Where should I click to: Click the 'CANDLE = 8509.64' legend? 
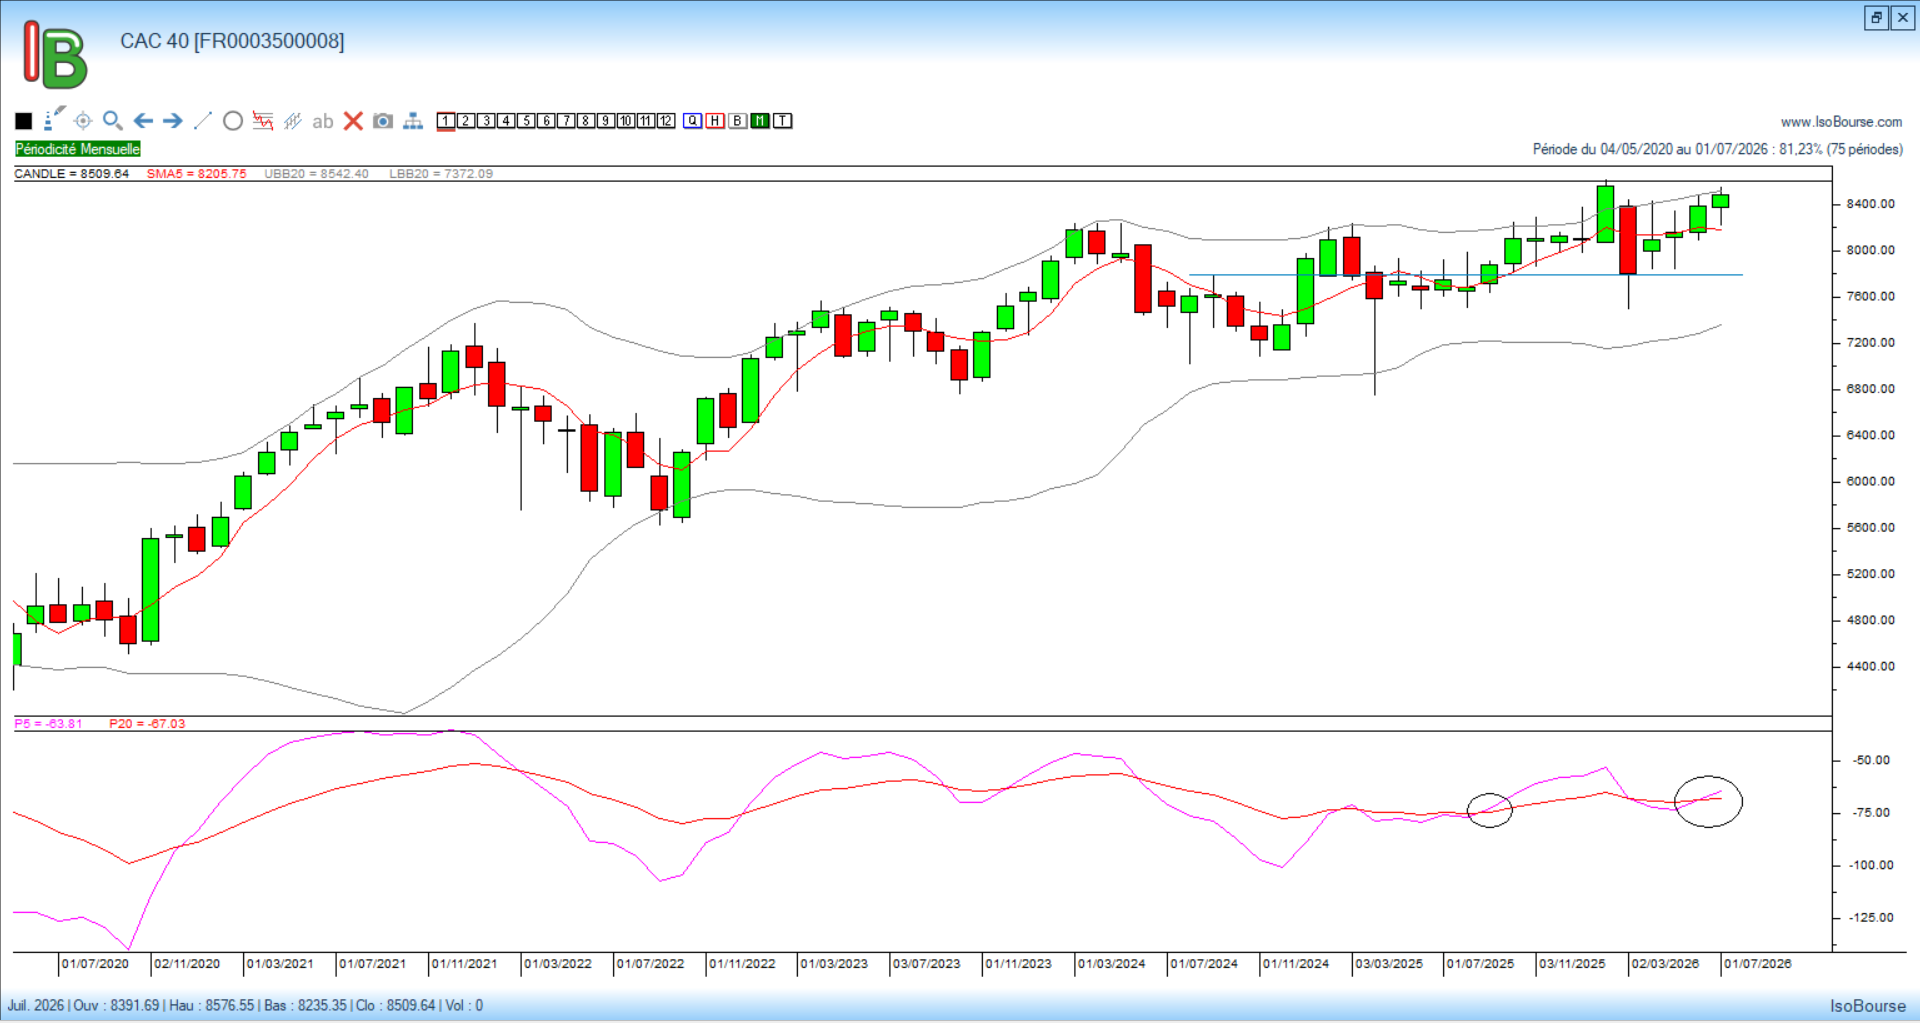pos(72,174)
